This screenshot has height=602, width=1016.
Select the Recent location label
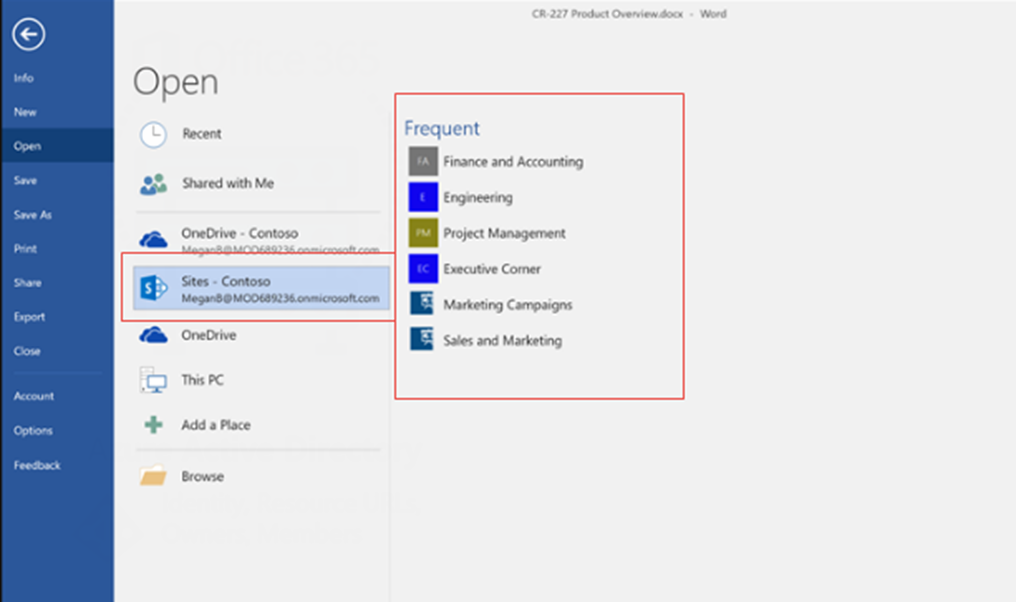[x=202, y=133]
